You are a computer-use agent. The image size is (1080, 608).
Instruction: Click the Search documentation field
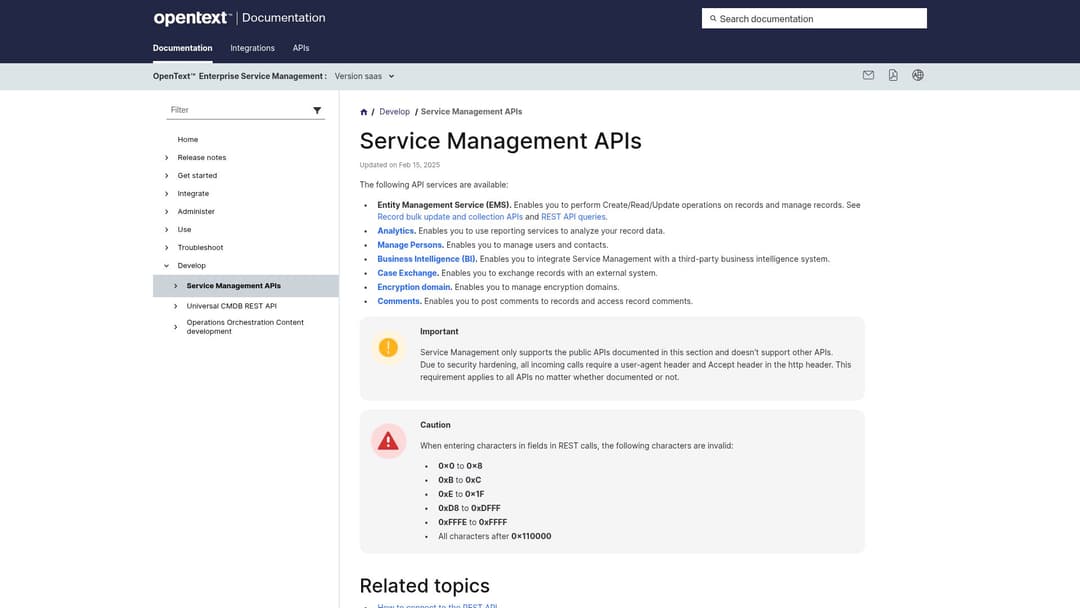814,19
